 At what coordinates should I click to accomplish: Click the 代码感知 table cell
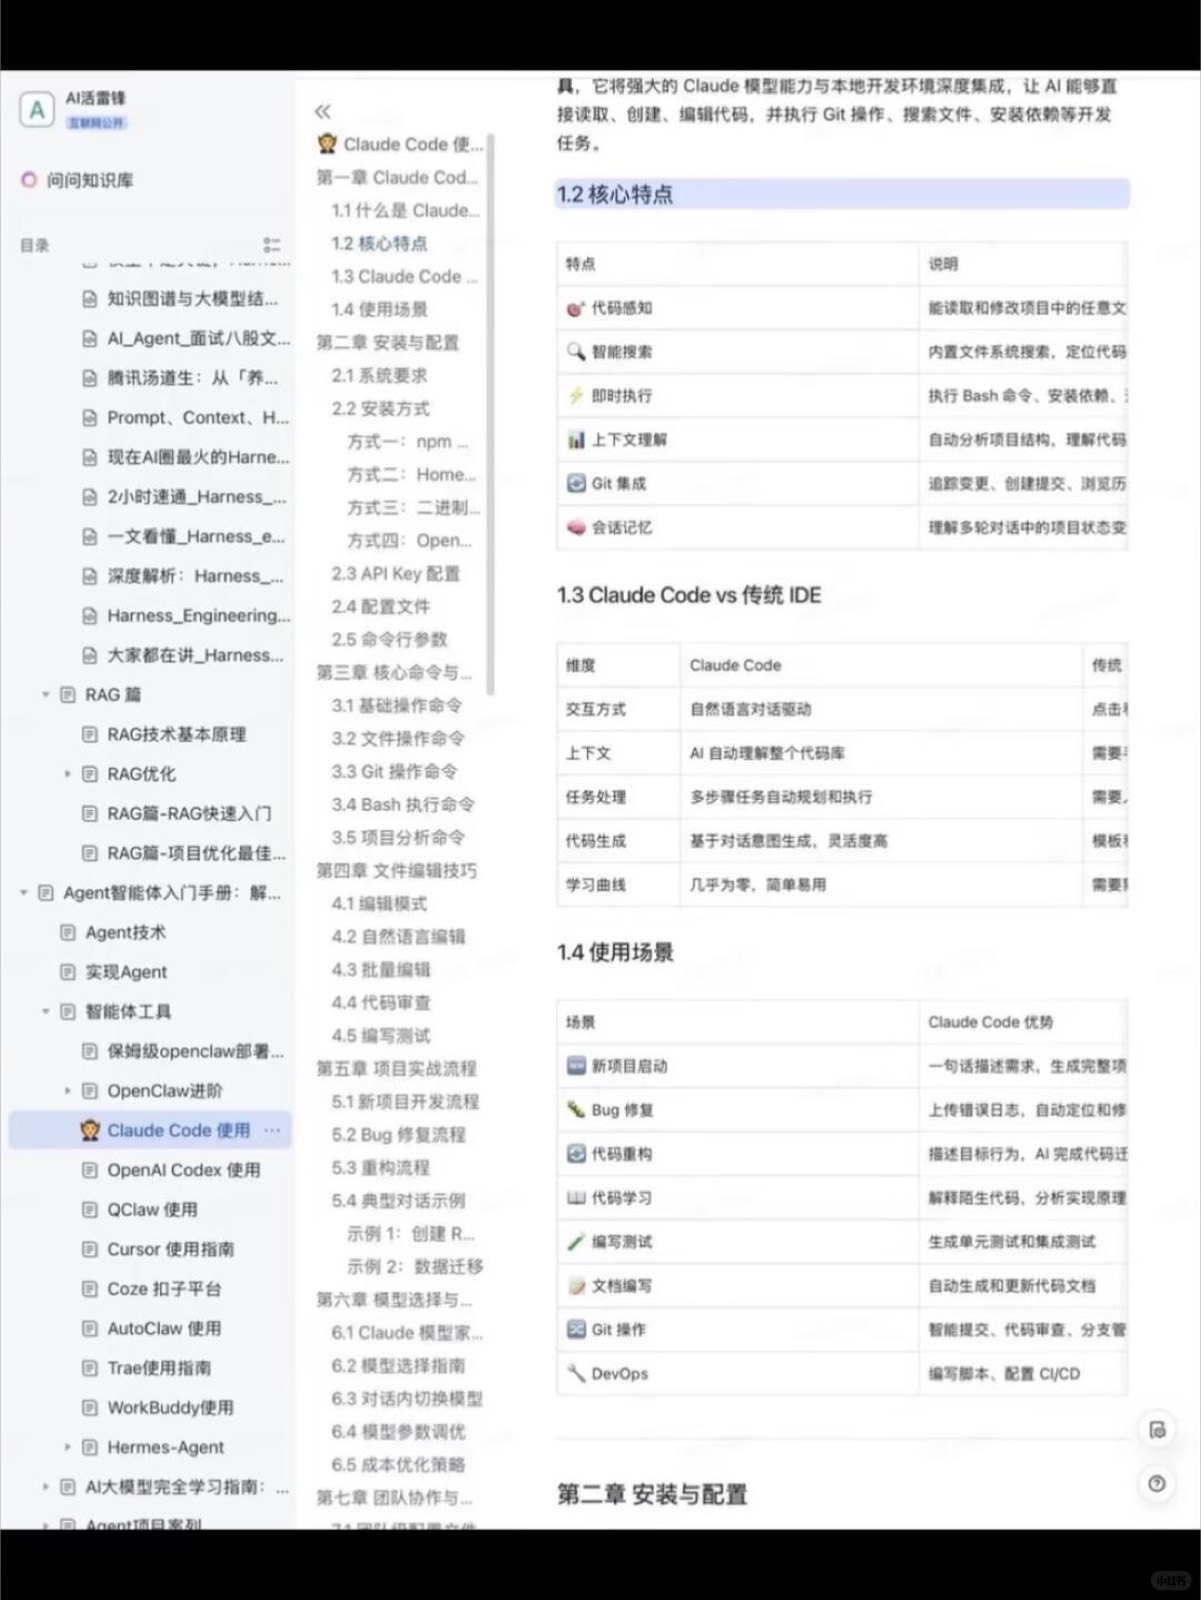coord(737,308)
